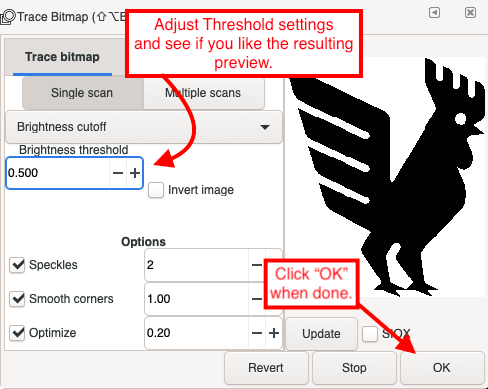488x389 pixels.
Task: Decrease Speckles value with minus button
Action: [x=257, y=265]
